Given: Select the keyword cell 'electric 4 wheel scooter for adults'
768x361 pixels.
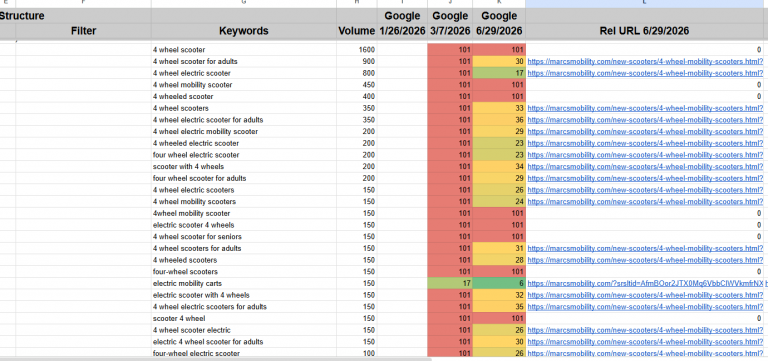Looking at the screenshot, I should coord(243,342).
